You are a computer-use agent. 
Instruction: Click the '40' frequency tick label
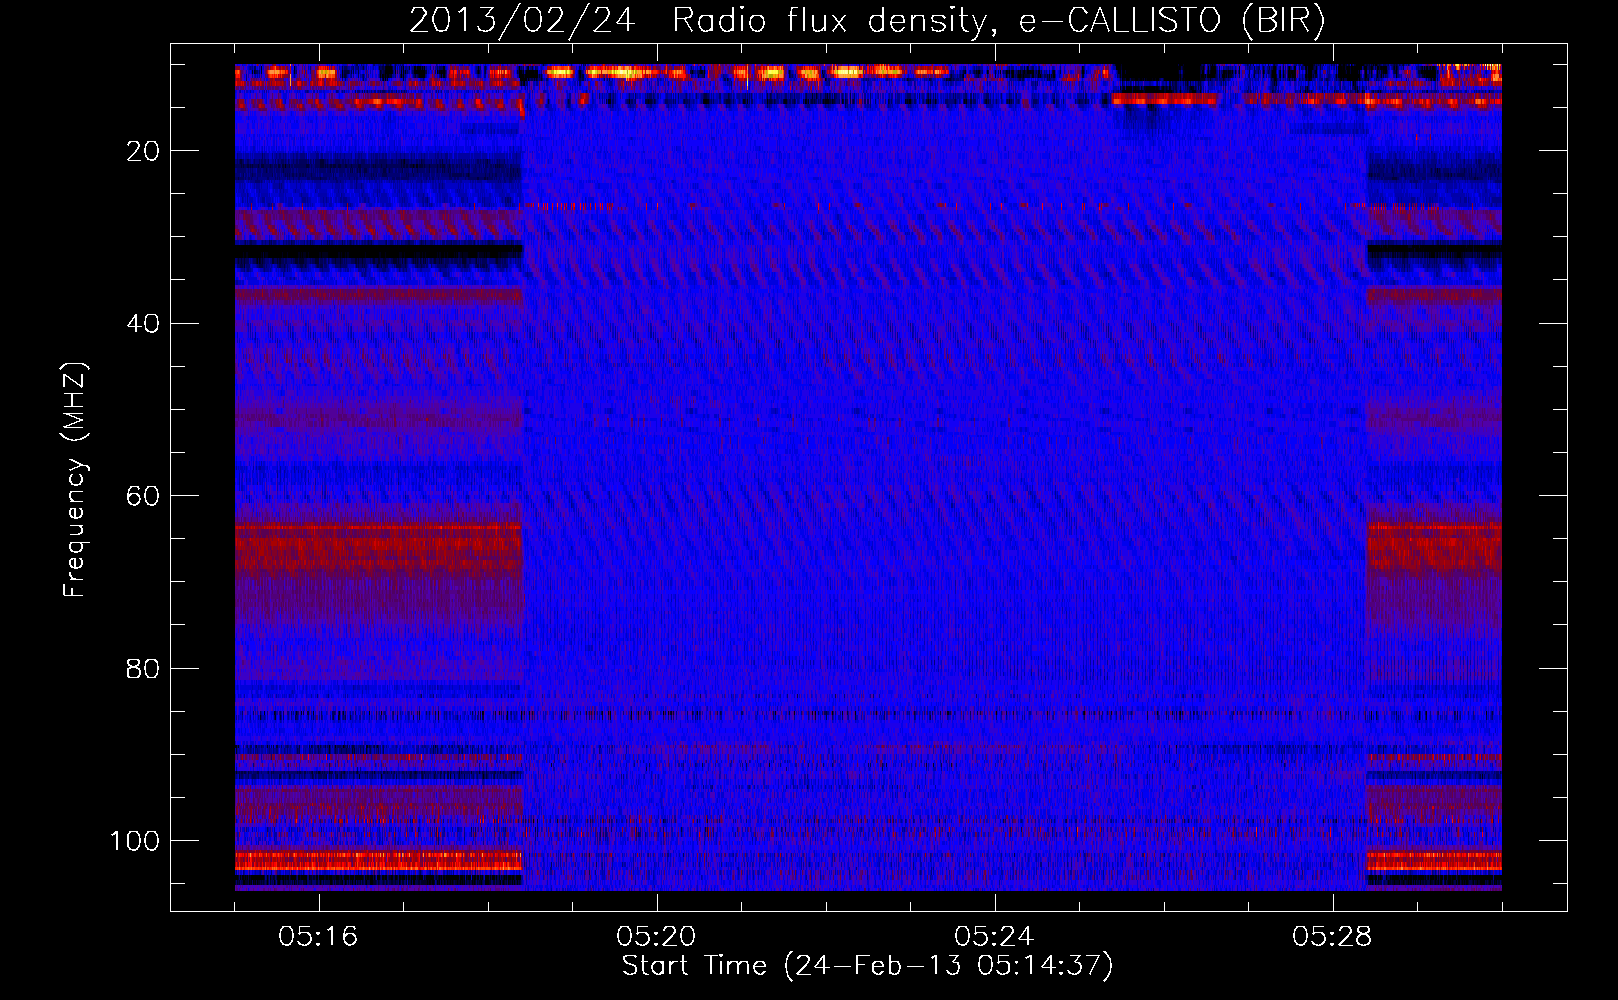143,324
